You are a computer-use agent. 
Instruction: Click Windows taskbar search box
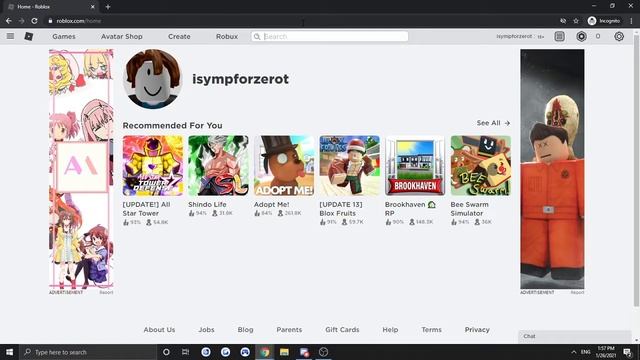tap(88, 352)
